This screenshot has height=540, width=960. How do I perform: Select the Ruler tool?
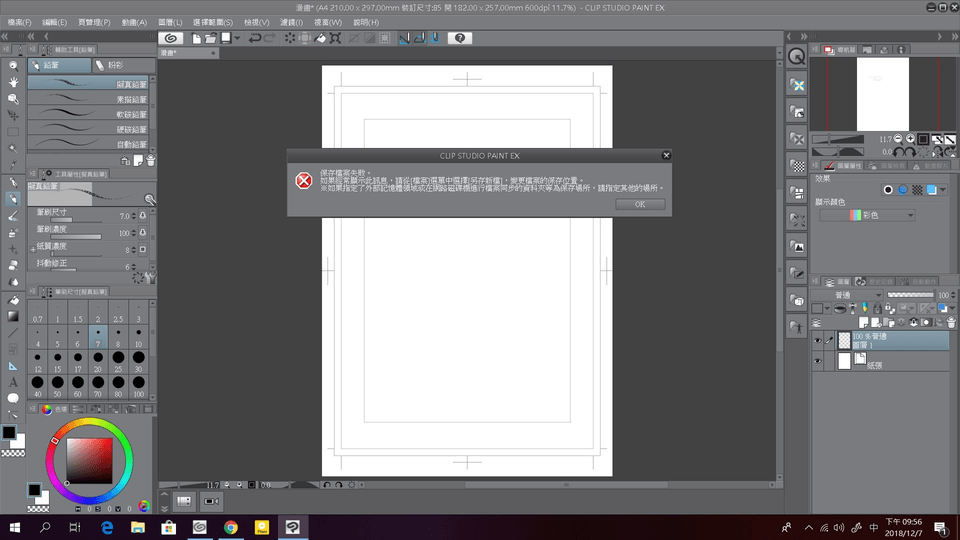[13, 366]
